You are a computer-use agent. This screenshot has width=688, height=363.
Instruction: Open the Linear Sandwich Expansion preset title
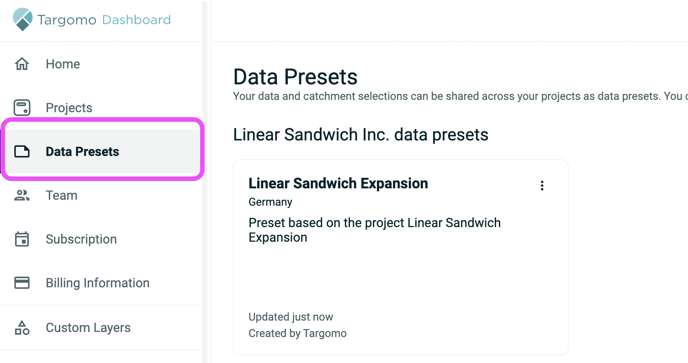[338, 183]
